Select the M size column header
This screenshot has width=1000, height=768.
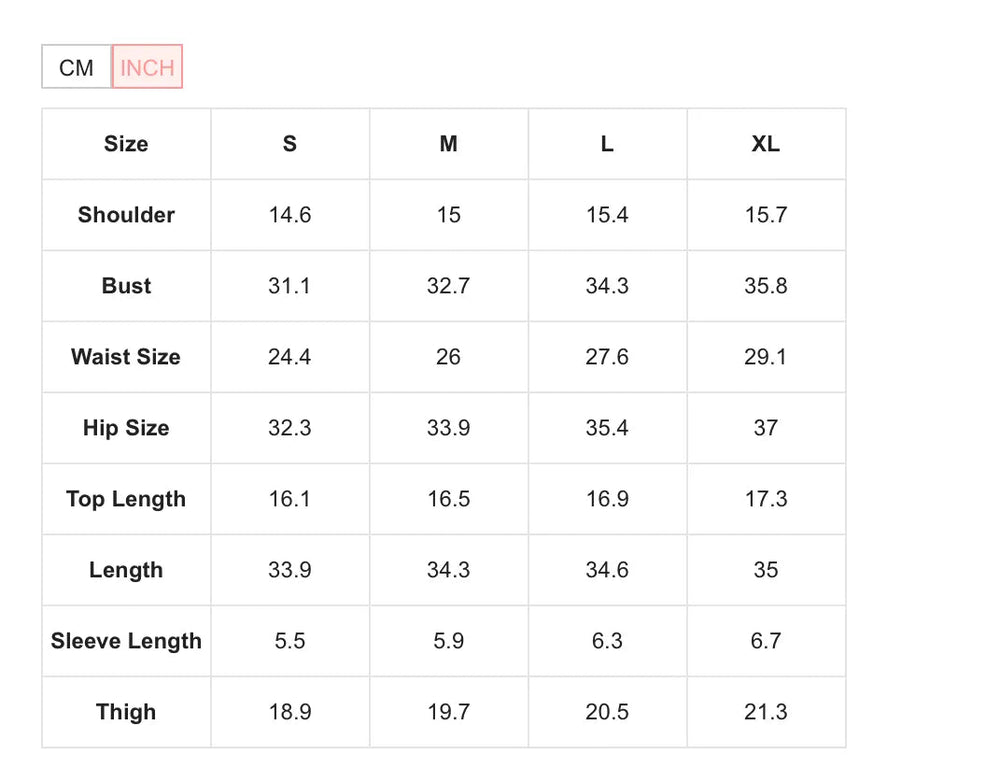click(x=448, y=144)
